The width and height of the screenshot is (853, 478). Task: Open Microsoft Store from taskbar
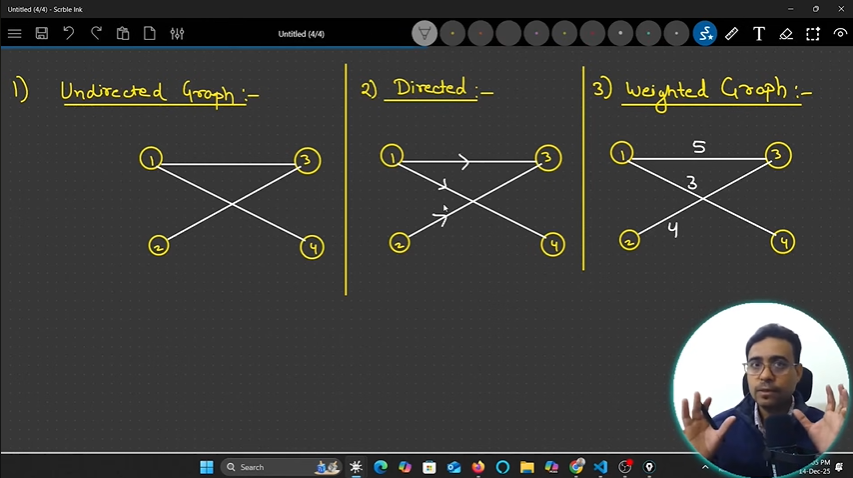coord(429,467)
